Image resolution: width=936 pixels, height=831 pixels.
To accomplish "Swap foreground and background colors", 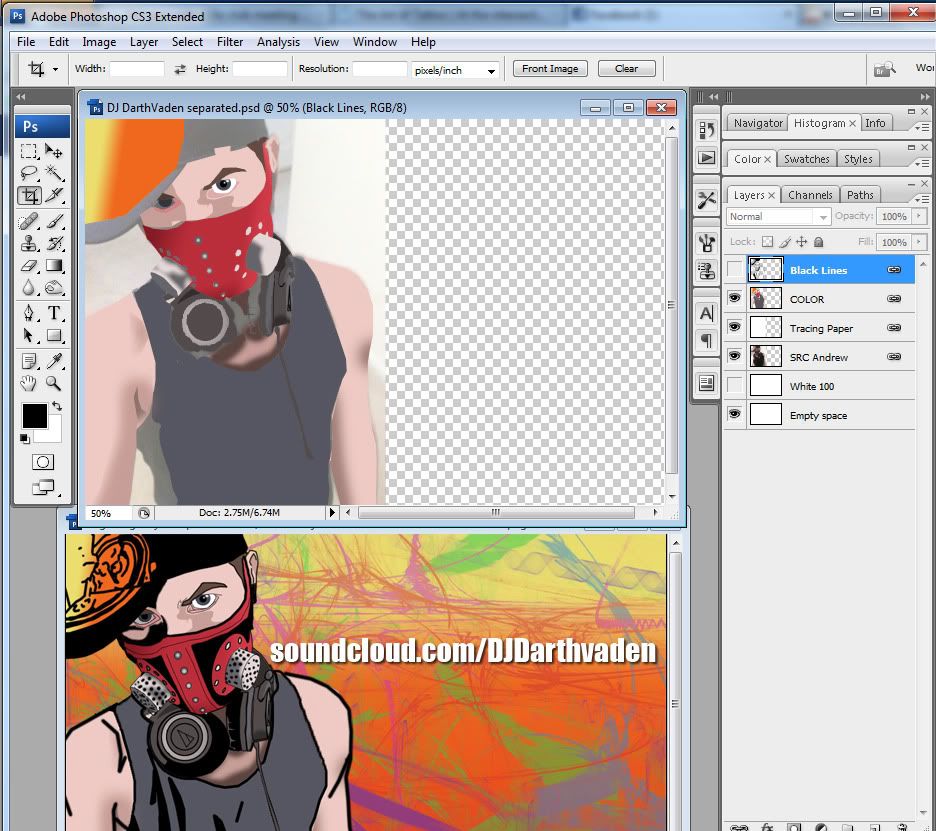I will click(x=57, y=406).
